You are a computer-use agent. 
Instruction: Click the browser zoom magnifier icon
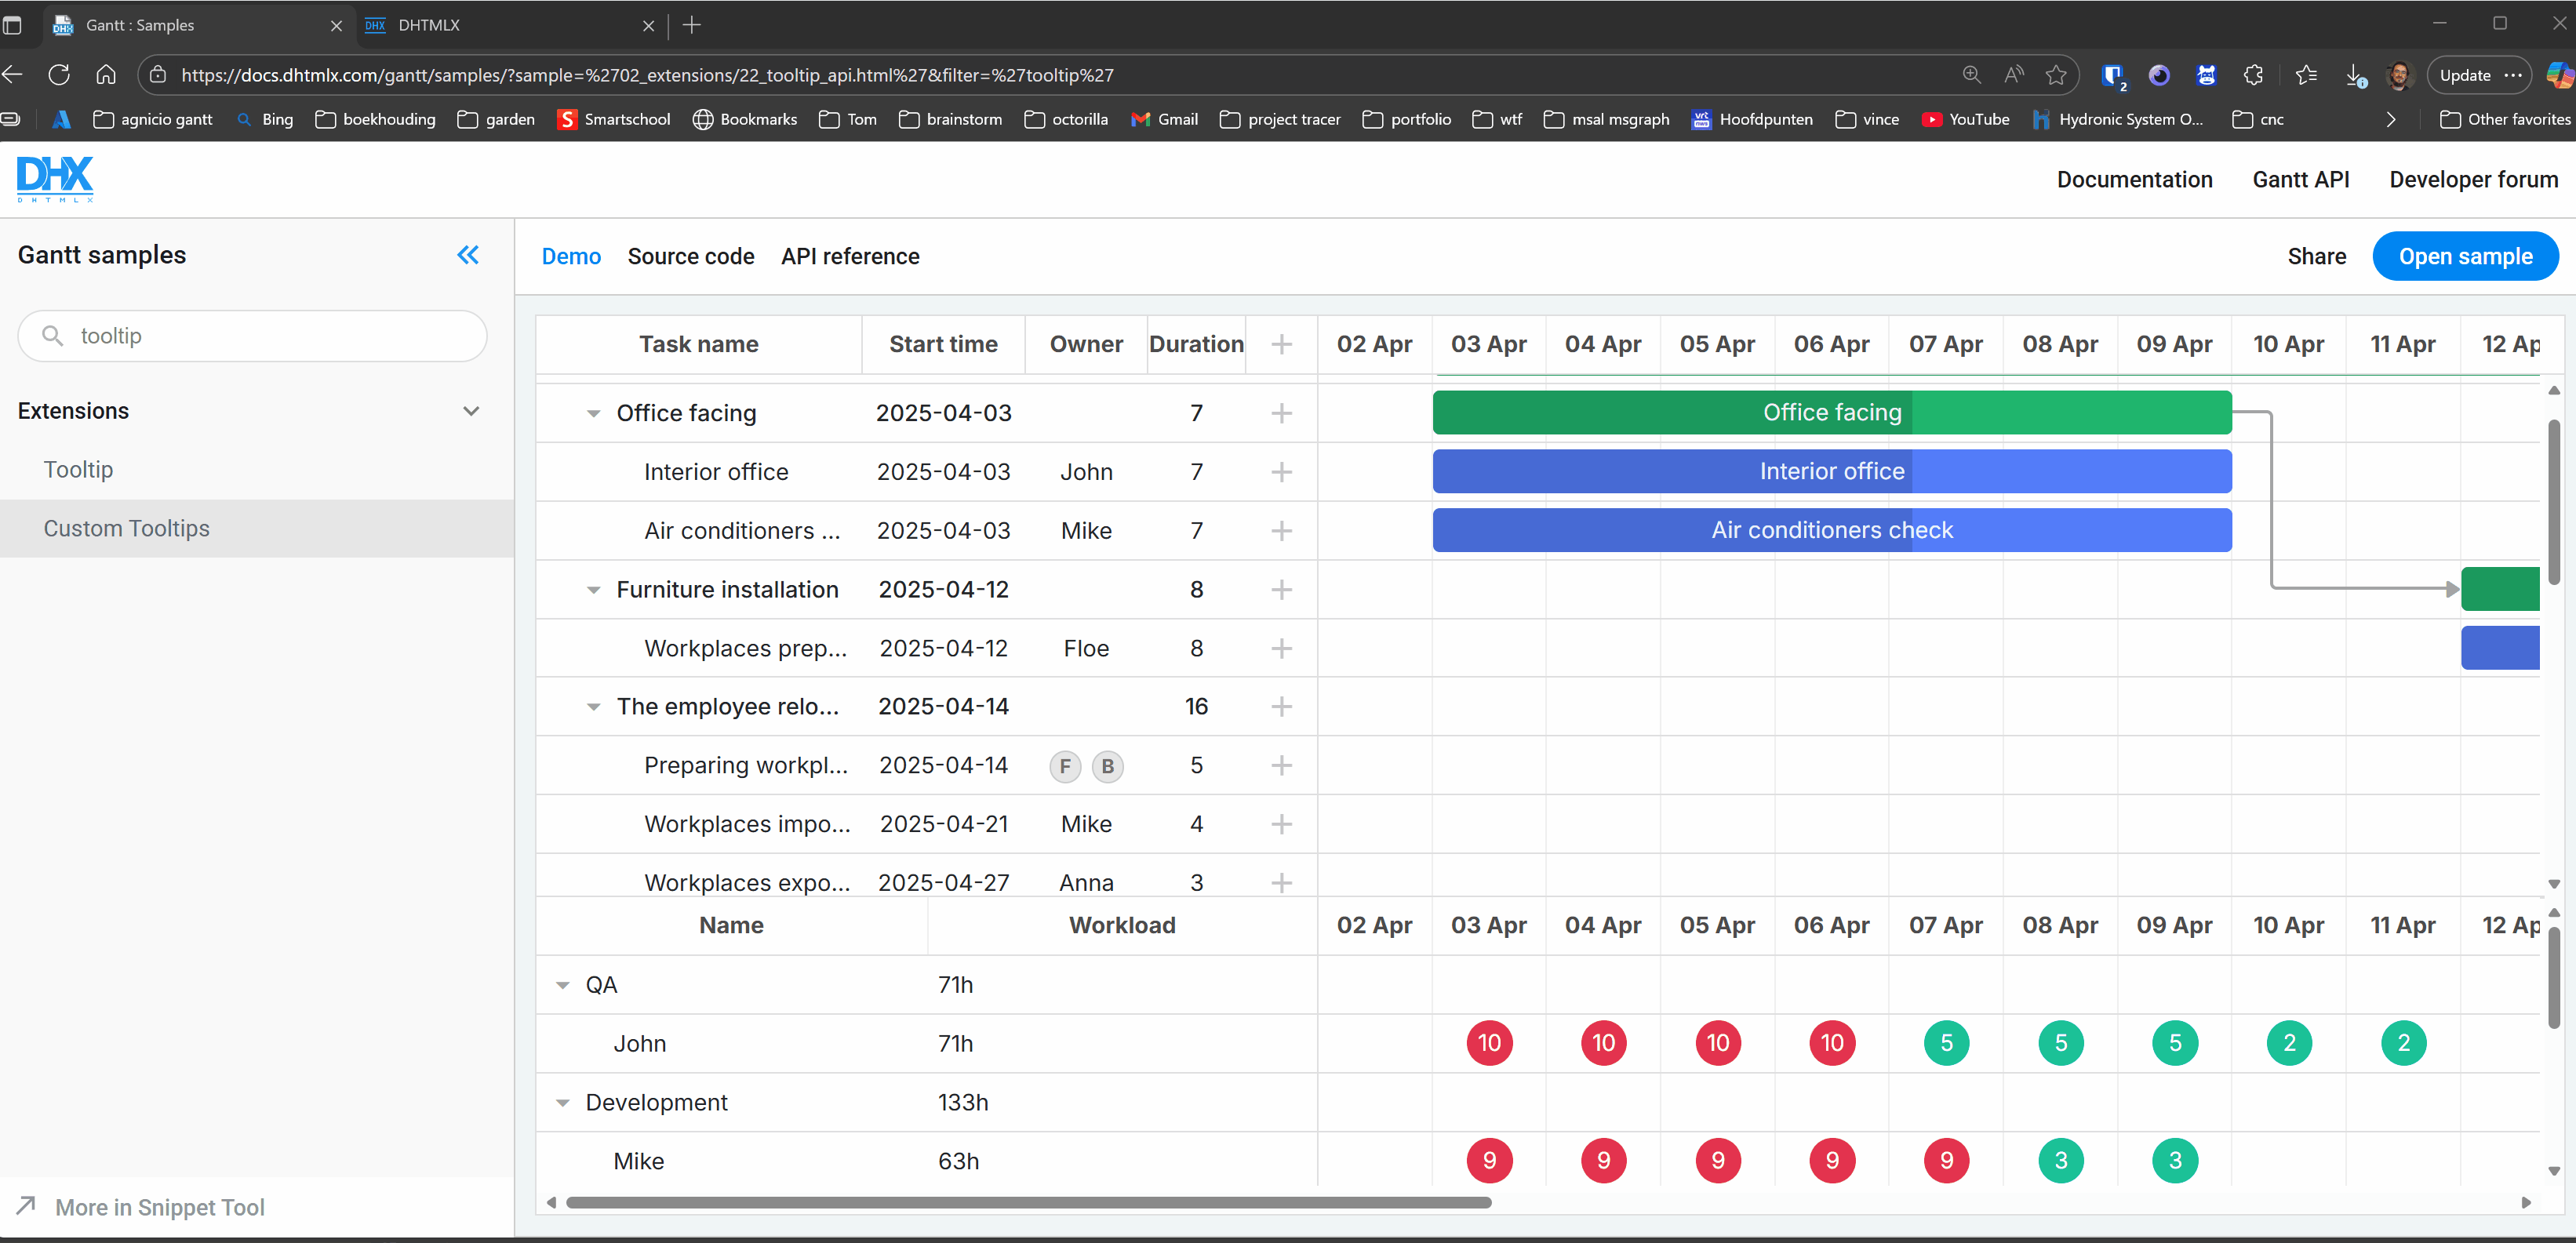[x=1971, y=75]
